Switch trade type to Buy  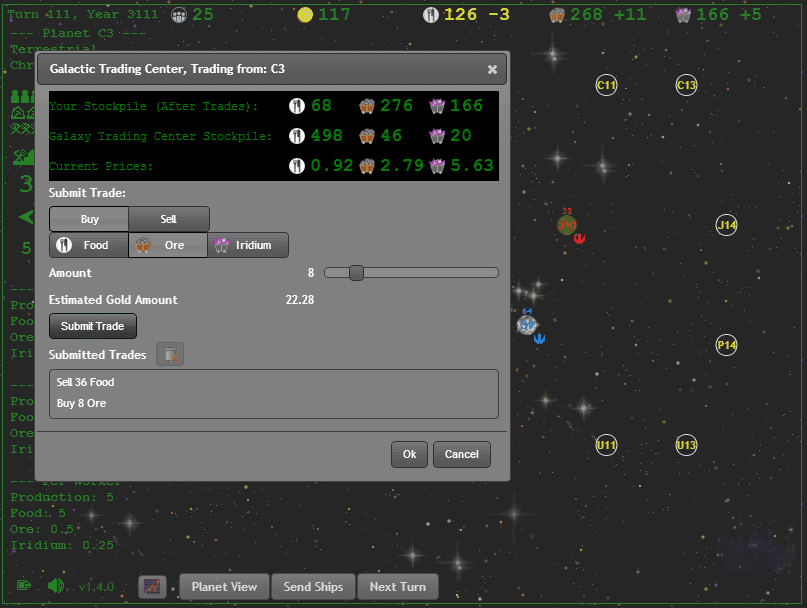(89, 219)
